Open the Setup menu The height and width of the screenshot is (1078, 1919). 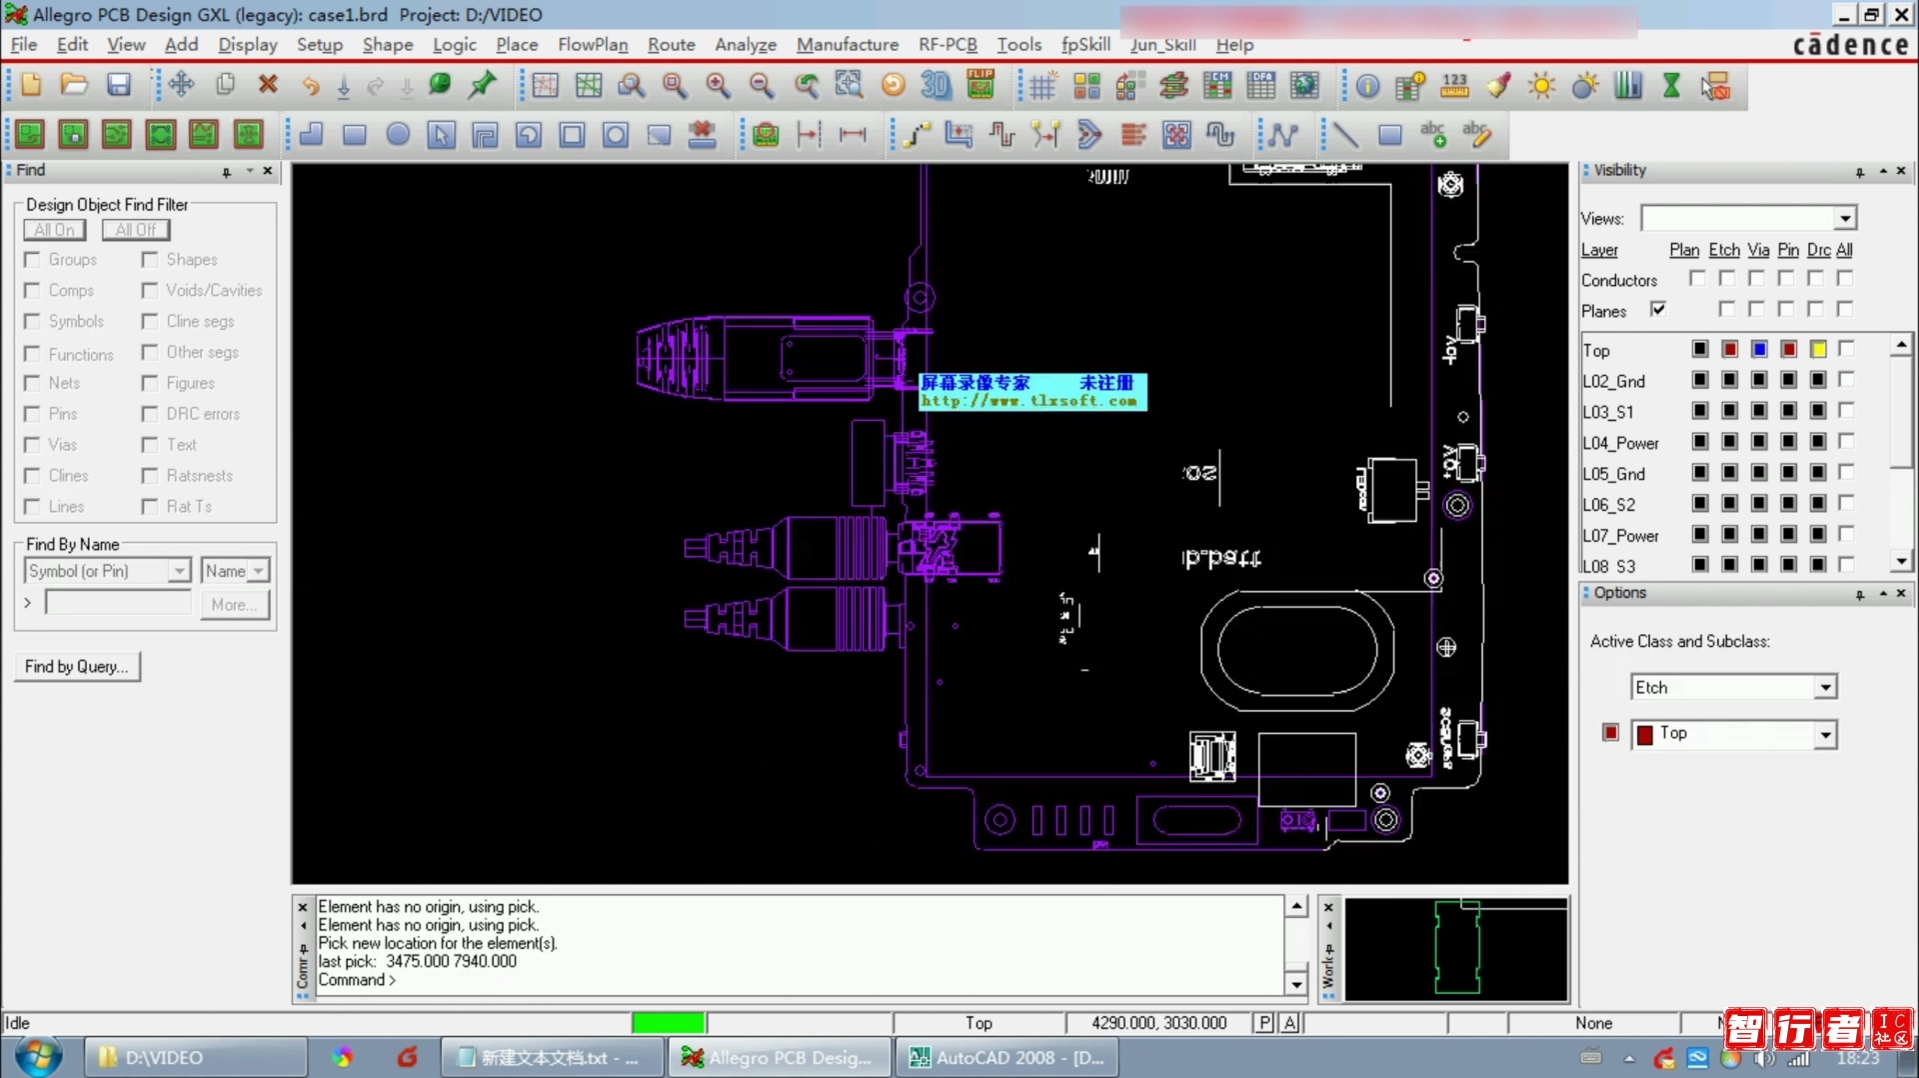[319, 45]
